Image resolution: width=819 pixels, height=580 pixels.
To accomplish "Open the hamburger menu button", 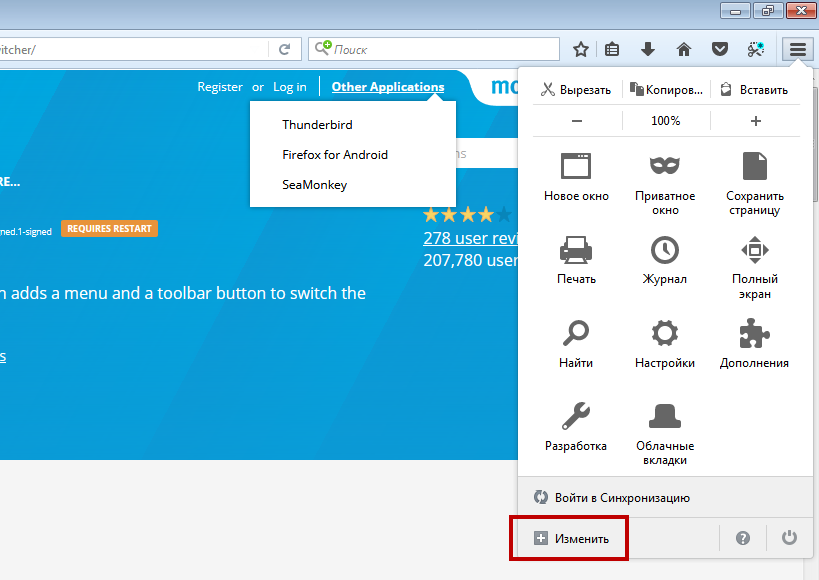I will tap(798, 50).
